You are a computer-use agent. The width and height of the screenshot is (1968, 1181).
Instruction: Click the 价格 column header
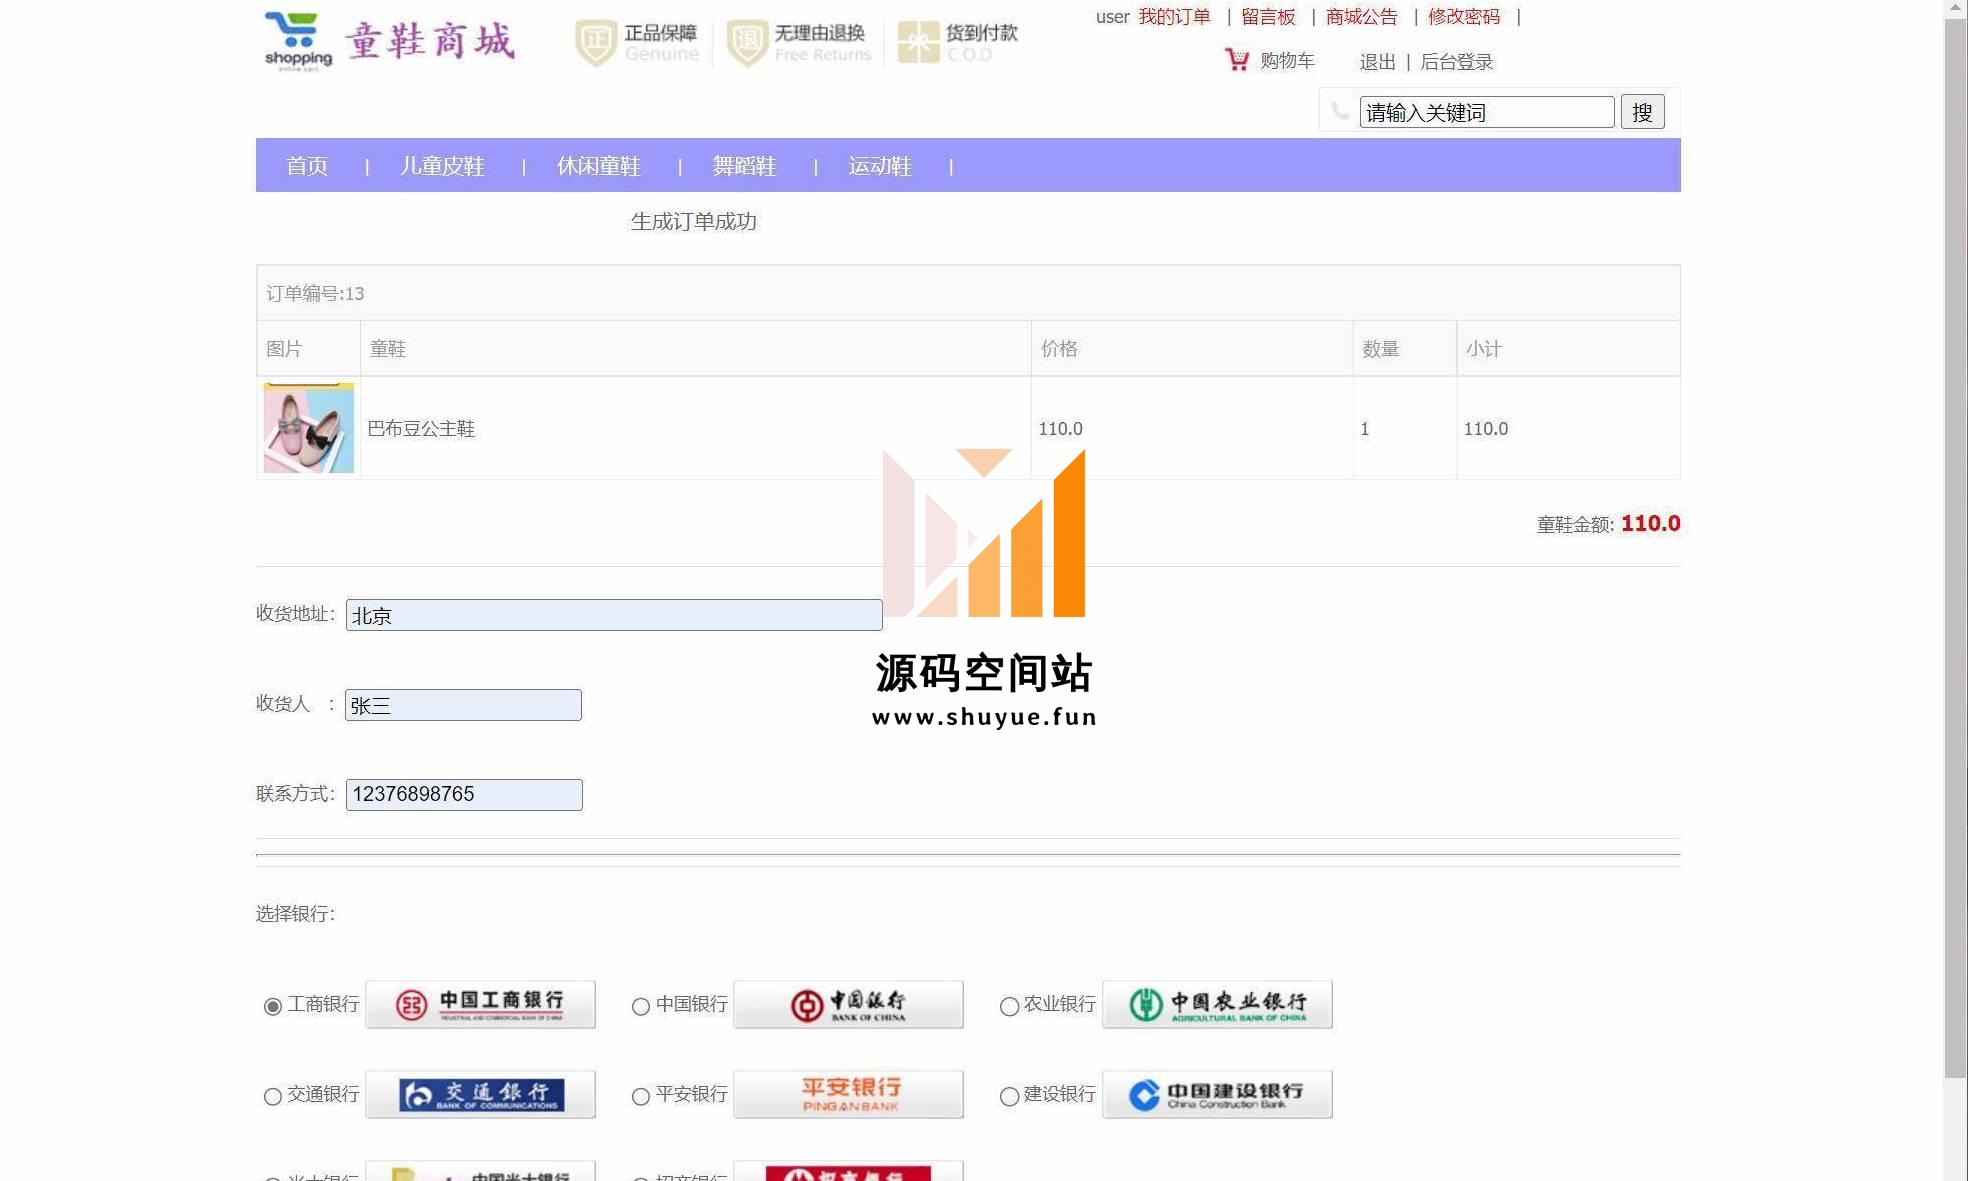[x=1059, y=349]
